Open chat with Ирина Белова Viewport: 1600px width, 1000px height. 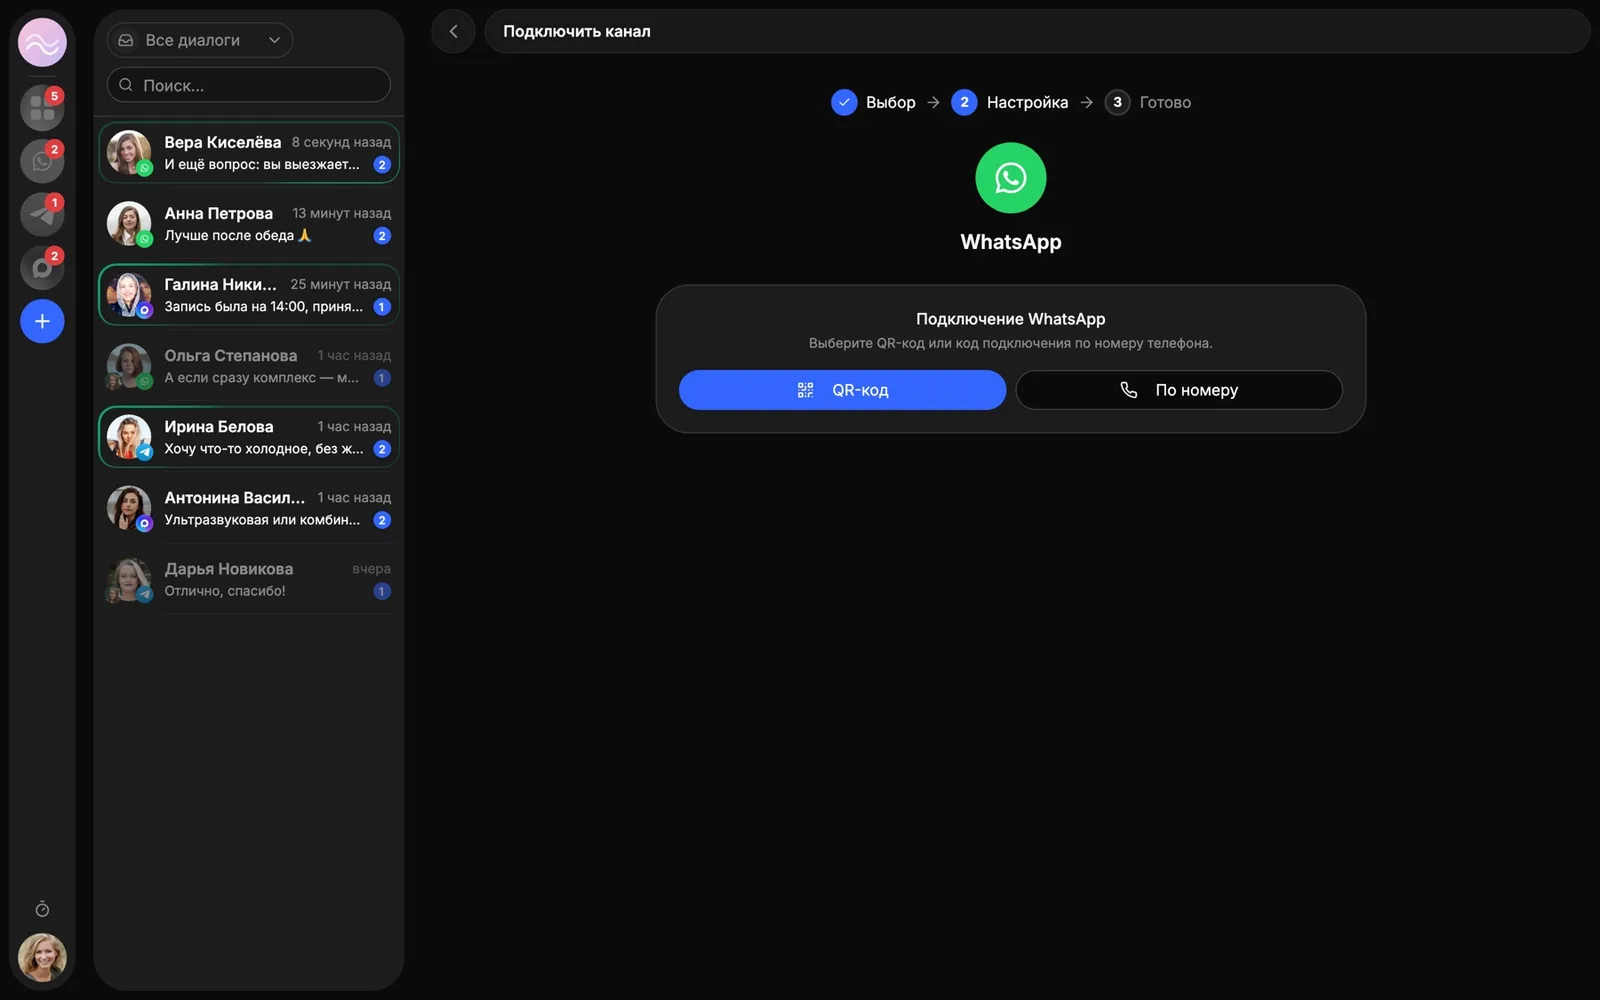249,437
